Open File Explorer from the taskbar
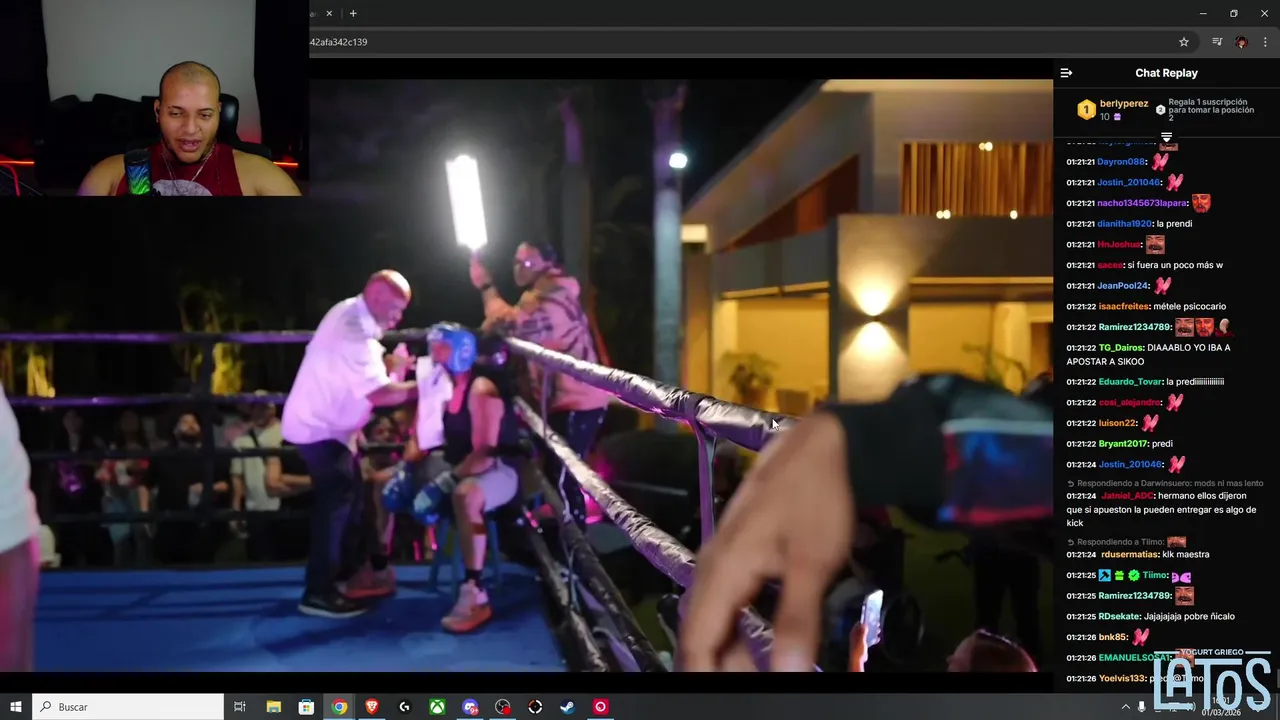Image resolution: width=1280 pixels, height=720 pixels. [x=273, y=707]
